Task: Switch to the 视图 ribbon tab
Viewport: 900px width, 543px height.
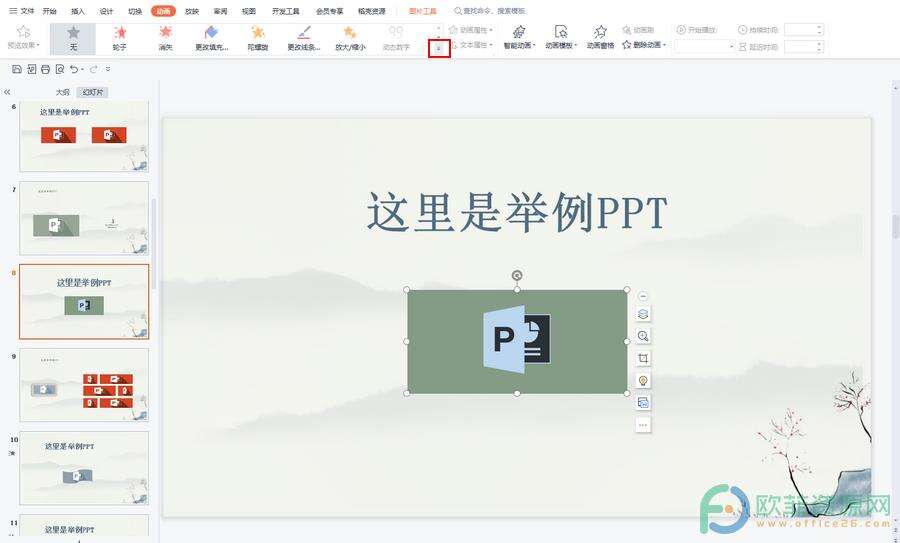Action: tap(249, 11)
